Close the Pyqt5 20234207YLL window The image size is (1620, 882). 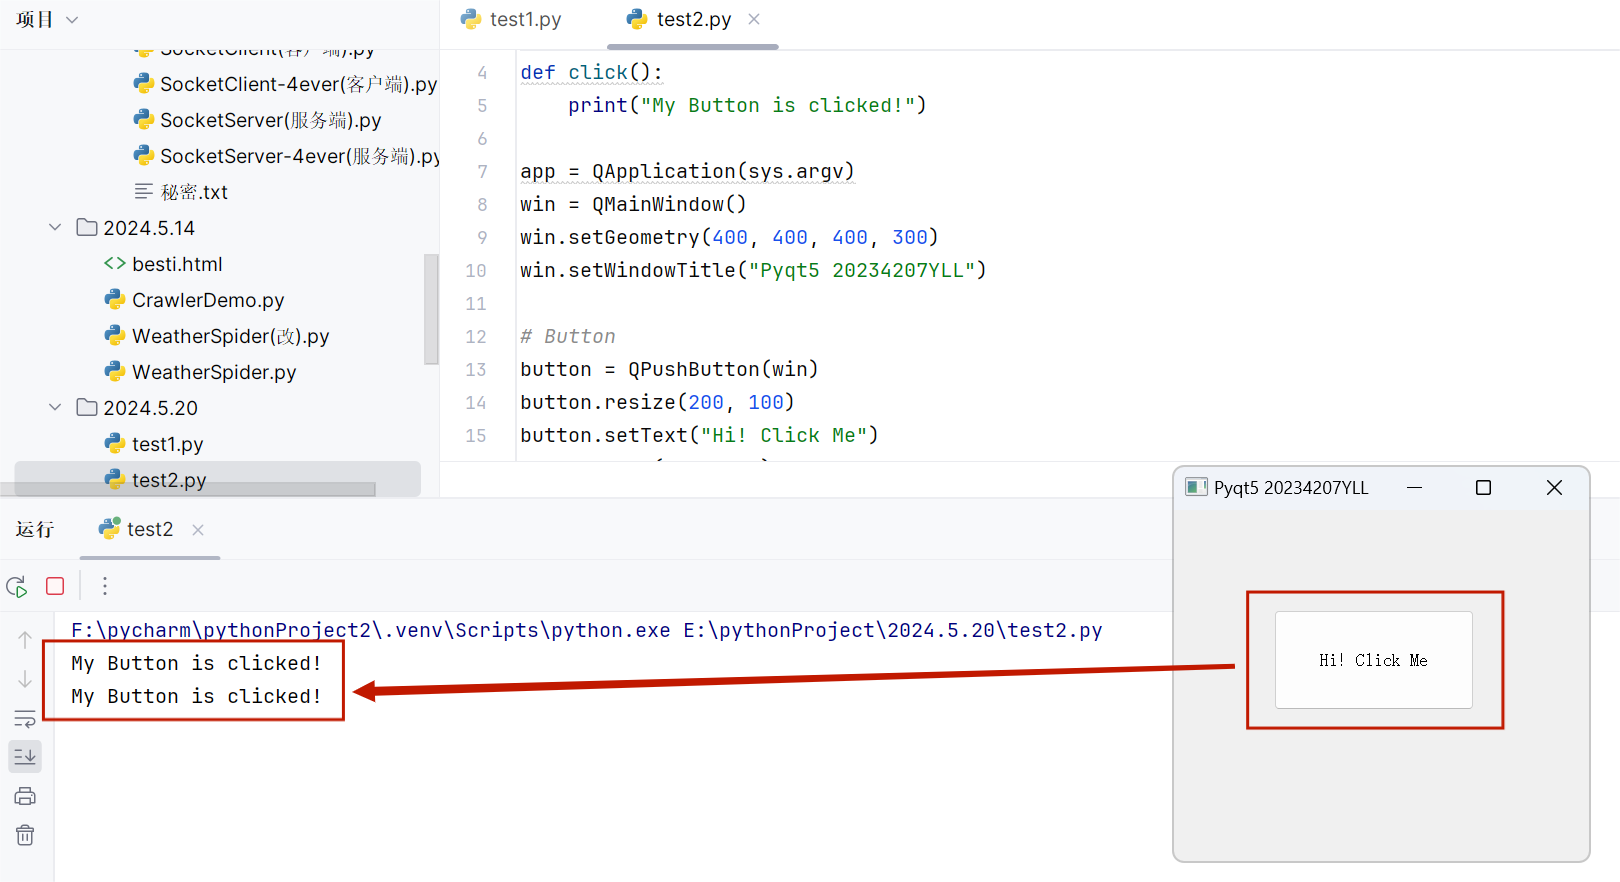pos(1554,487)
